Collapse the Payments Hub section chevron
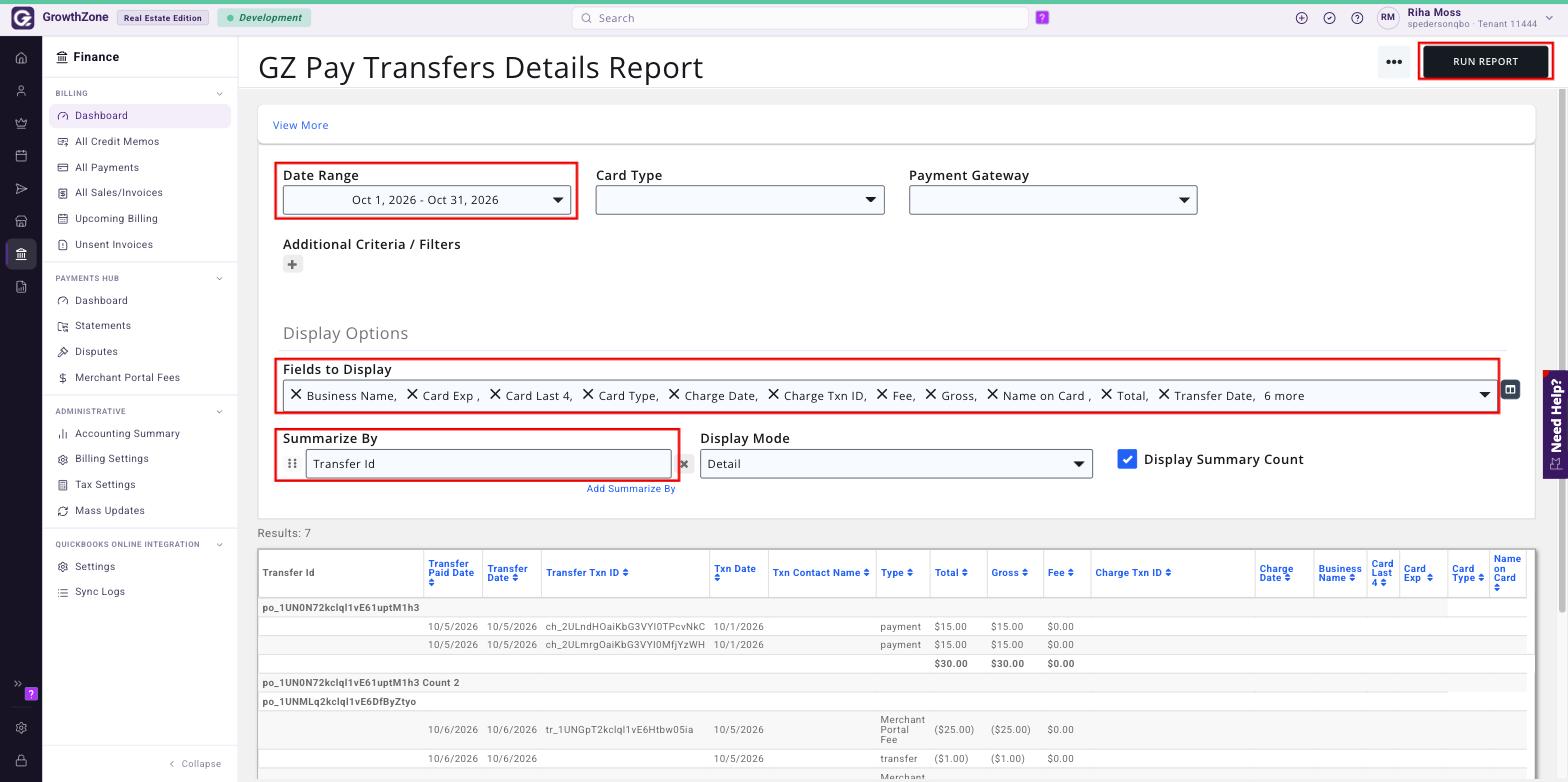The width and height of the screenshot is (1568, 782). 220,278
